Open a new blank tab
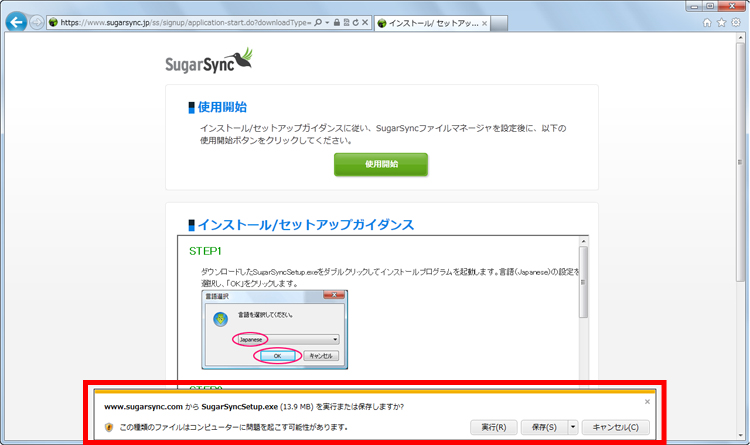This screenshot has width=750, height=445. coord(499,23)
